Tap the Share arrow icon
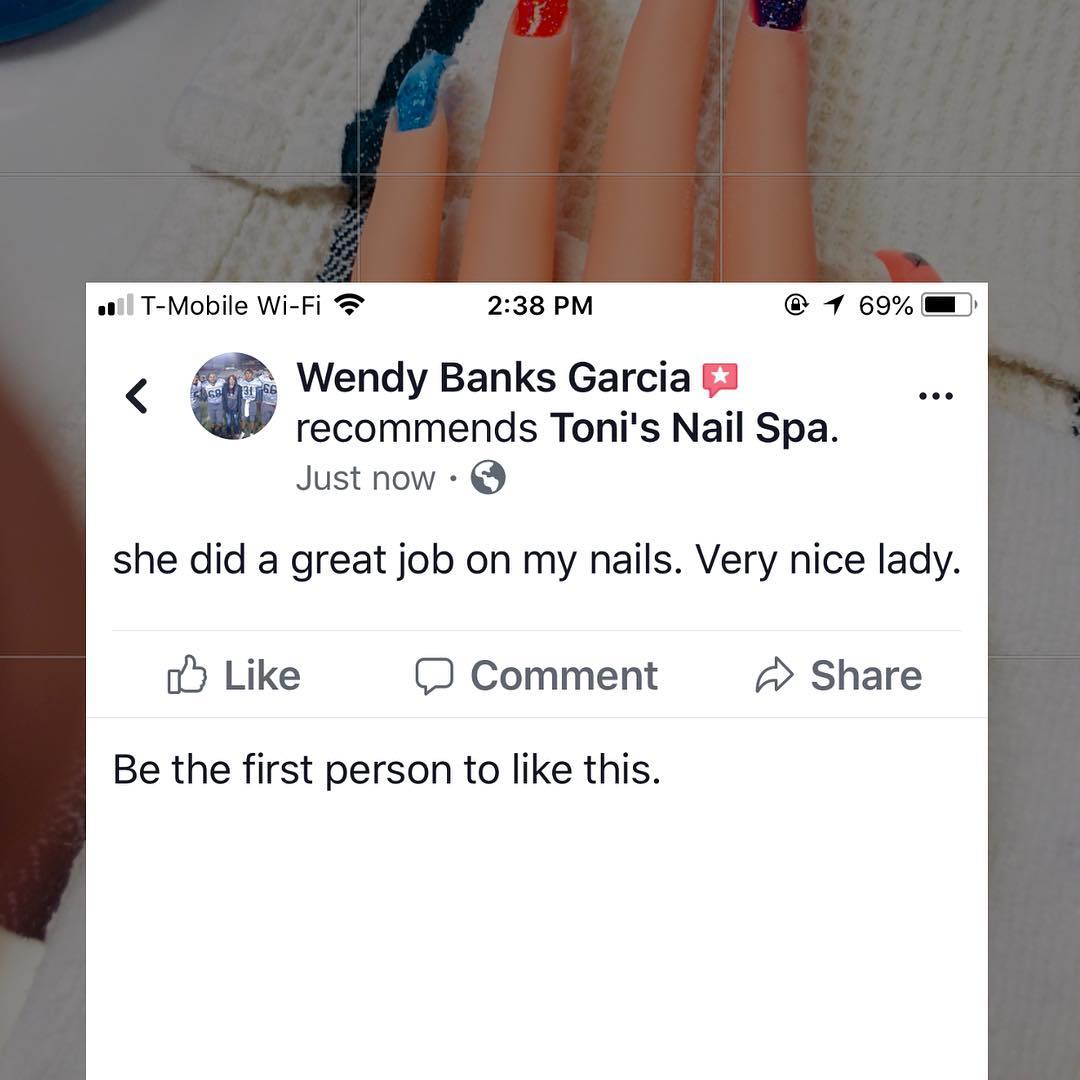 (x=775, y=675)
